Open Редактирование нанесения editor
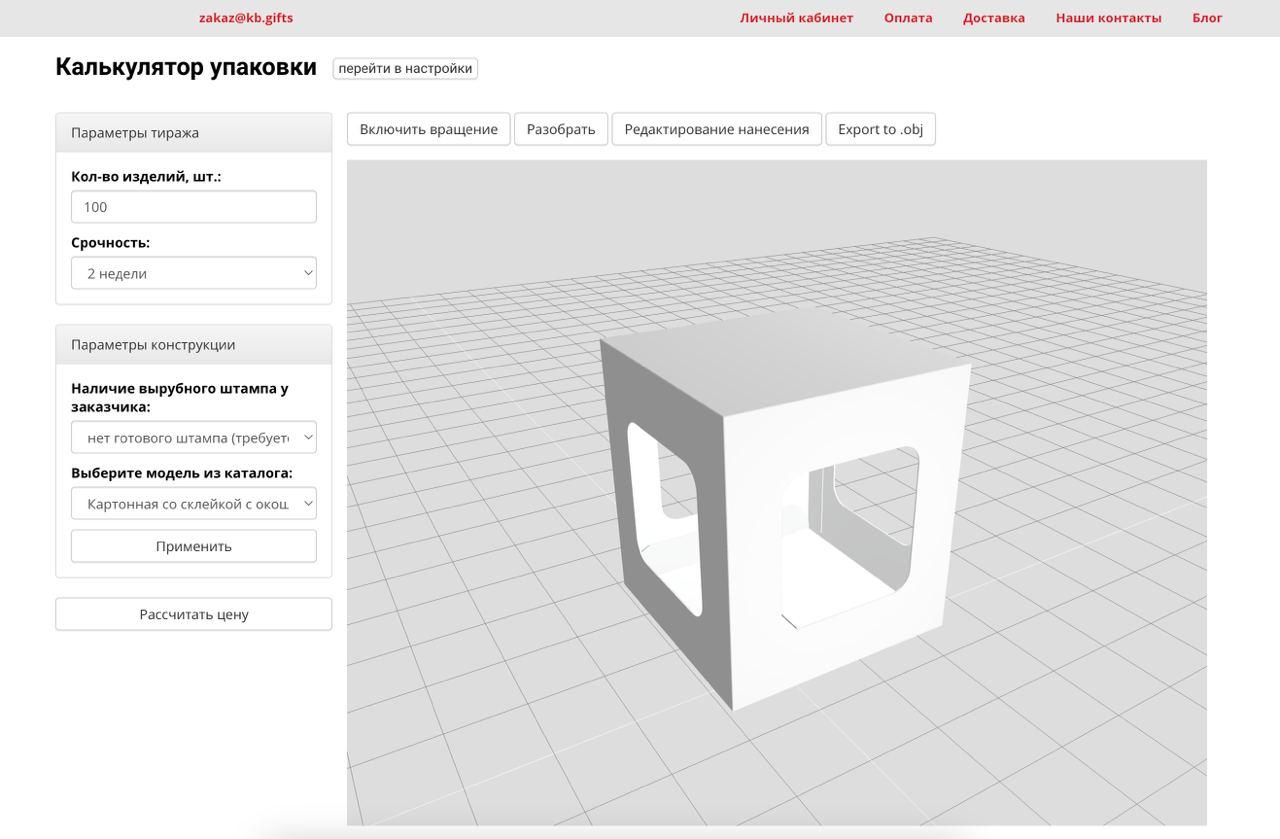Screen dimensions: 1280x839 716,129
